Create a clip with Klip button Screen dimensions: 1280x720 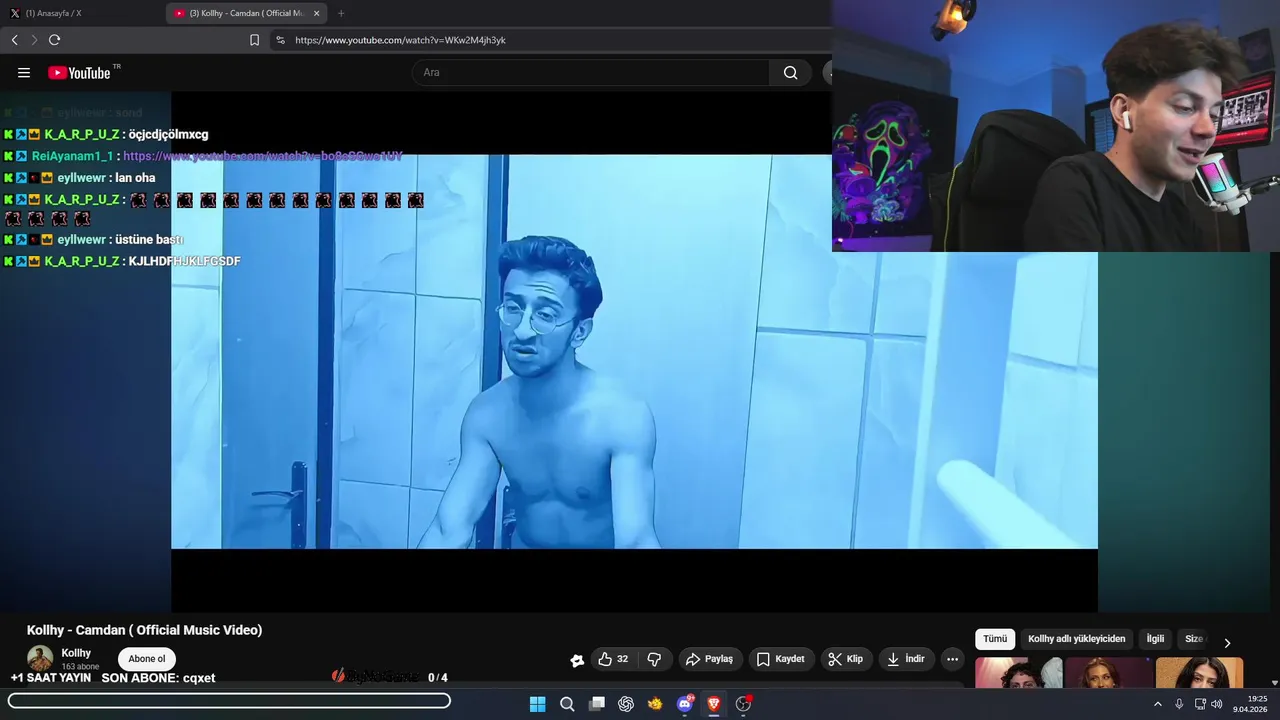tap(846, 659)
